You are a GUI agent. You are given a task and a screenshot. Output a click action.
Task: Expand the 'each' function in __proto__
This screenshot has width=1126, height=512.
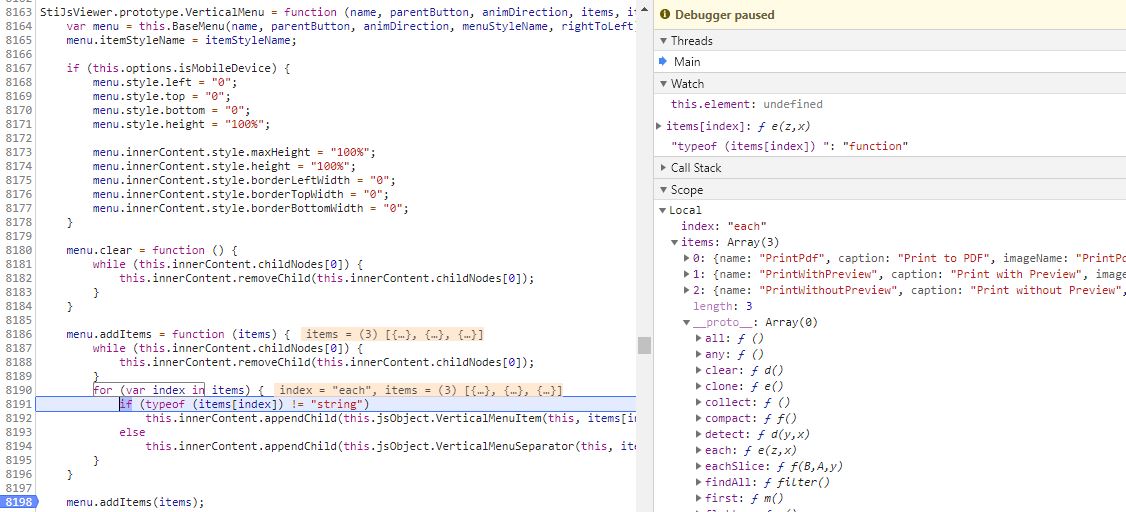pos(699,450)
